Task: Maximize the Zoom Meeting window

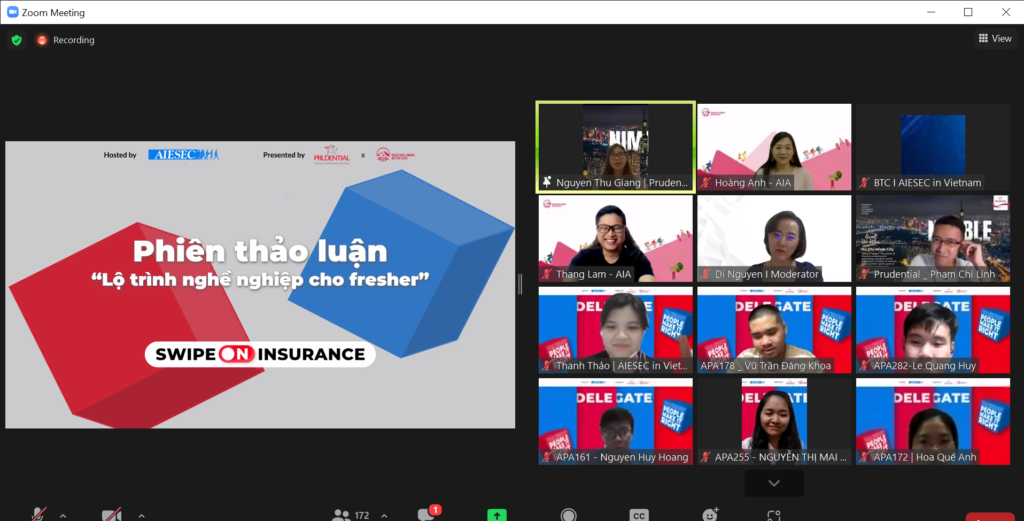Action: click(968, 12)
